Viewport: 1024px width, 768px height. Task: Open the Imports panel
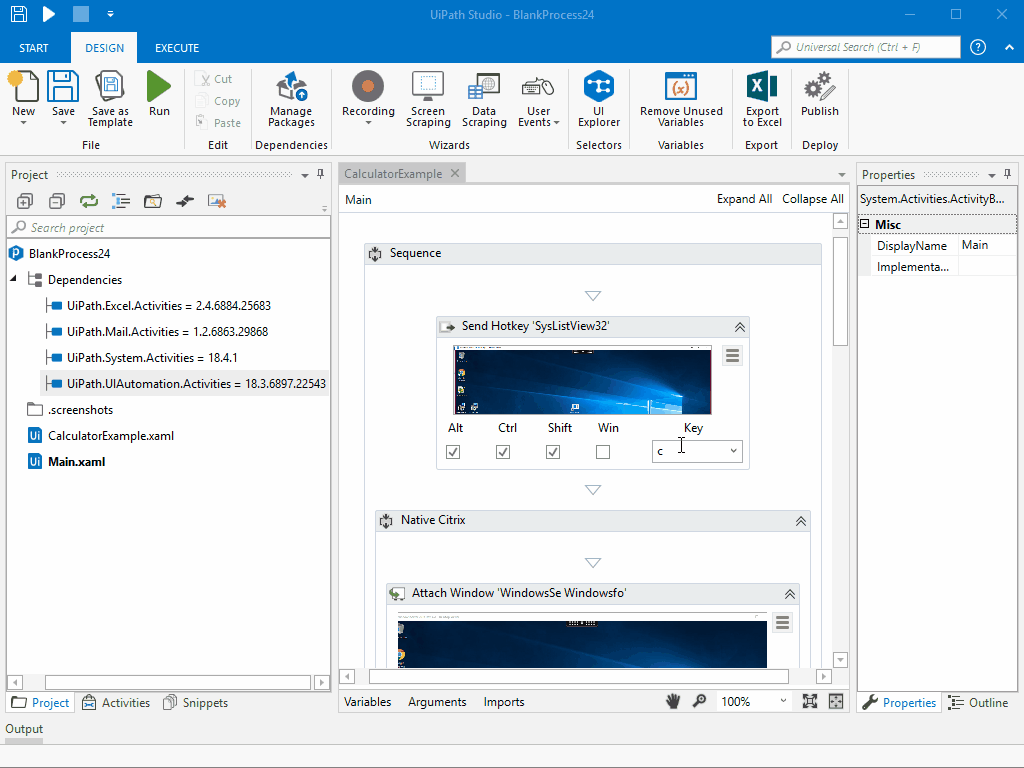pyautogui.click(x=504, y=701)
